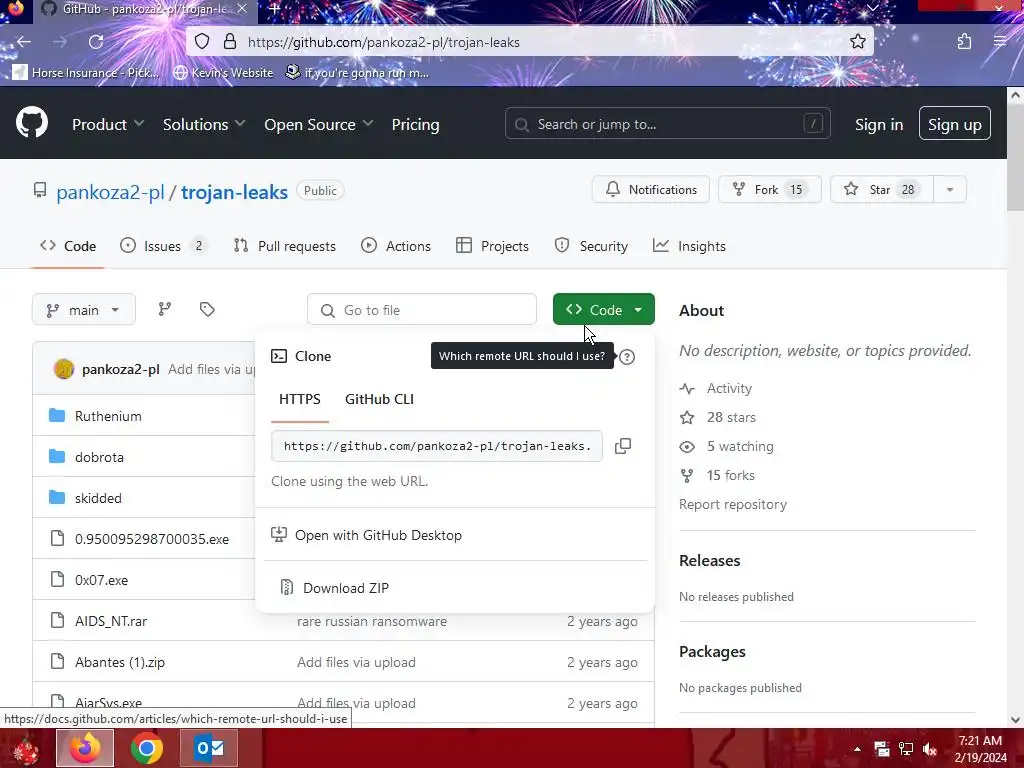
Task: Expand the Open Source menu
Action: coord(319,124)
